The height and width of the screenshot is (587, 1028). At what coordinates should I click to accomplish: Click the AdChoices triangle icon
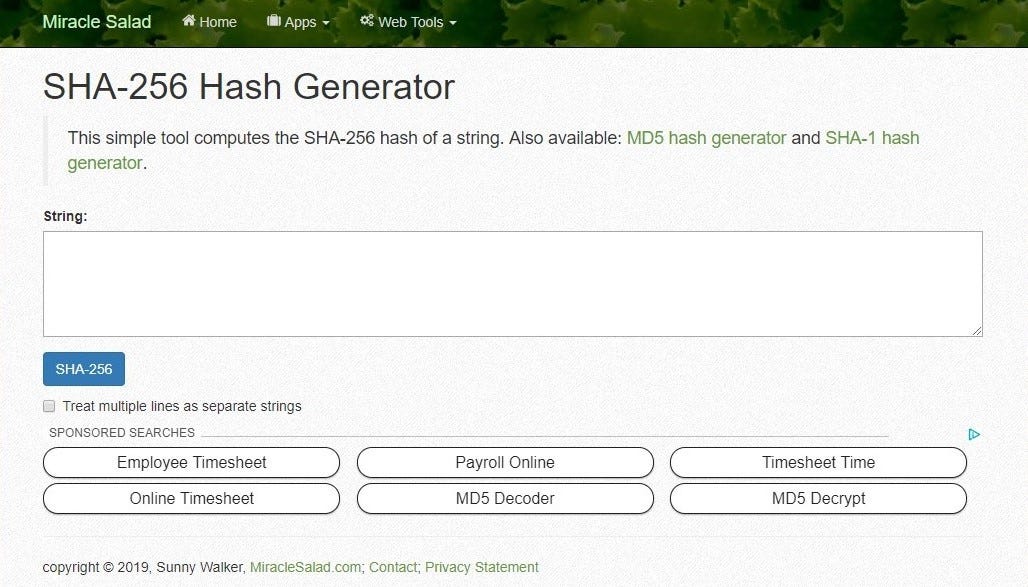pos(974,434)
